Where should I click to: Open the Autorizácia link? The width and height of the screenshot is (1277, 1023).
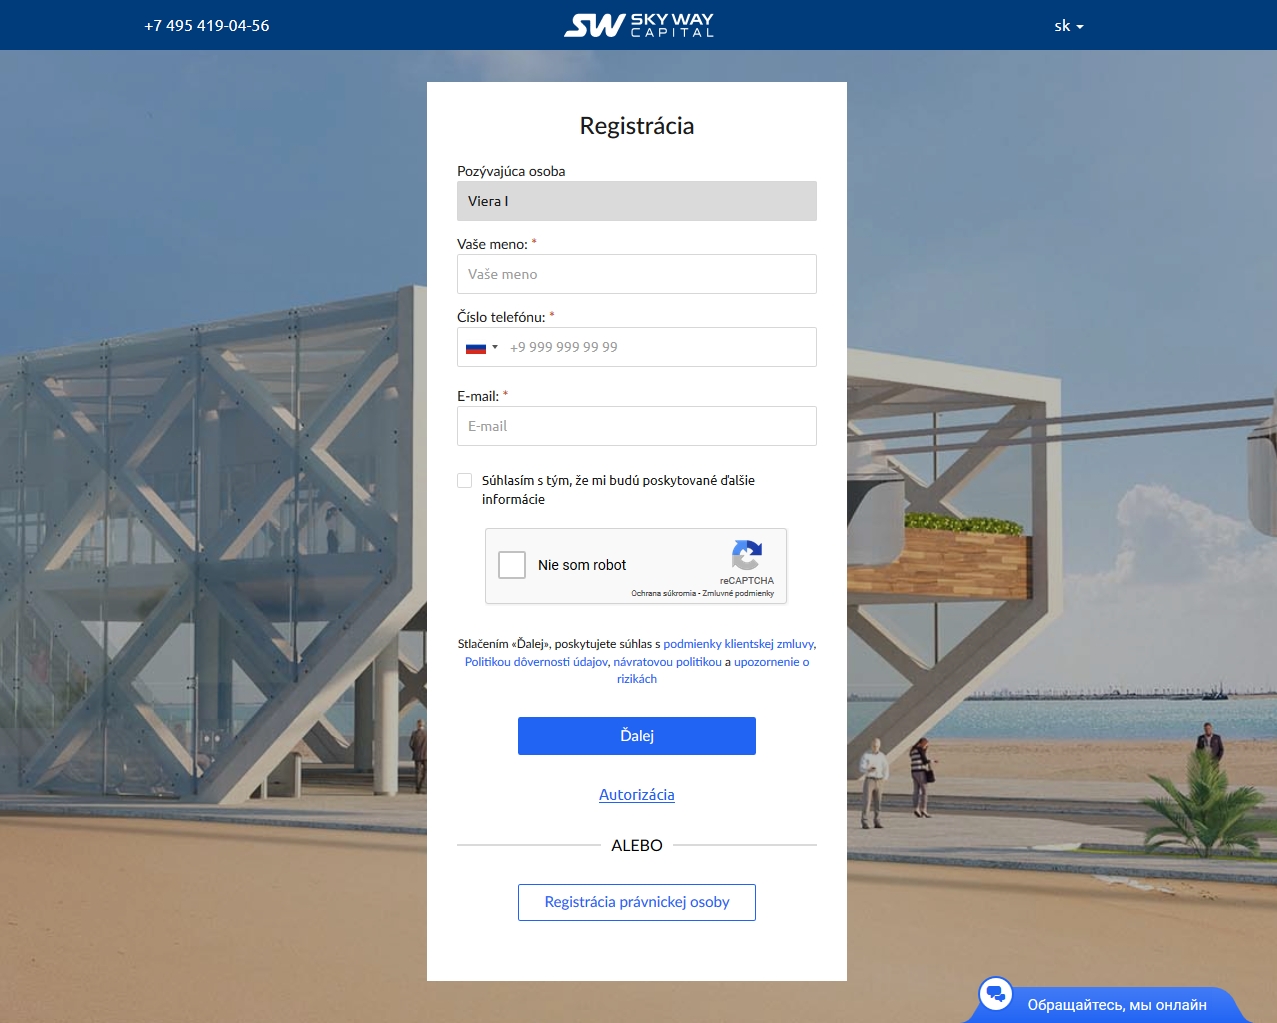pos(636,794)
